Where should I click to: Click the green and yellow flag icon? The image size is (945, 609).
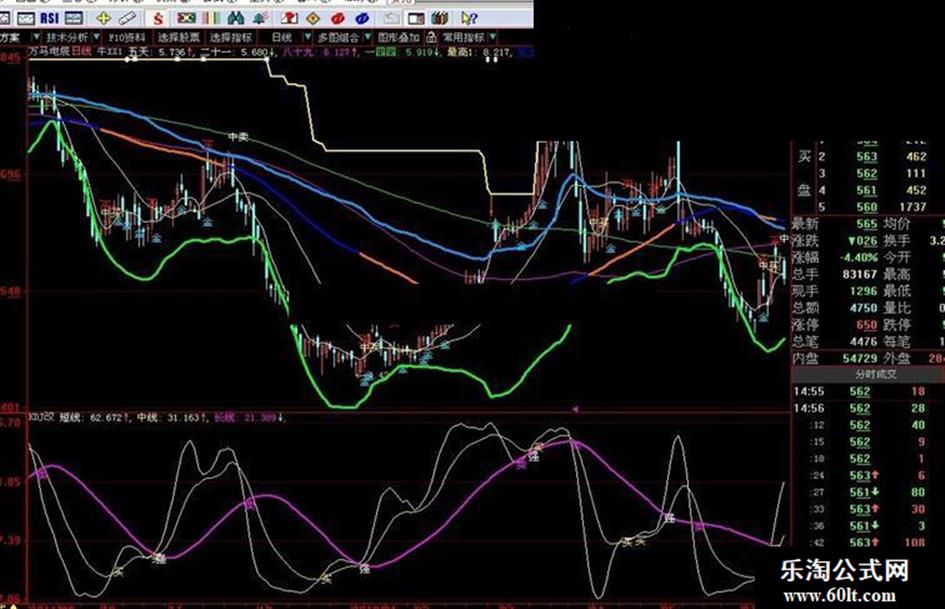click(187, 18)
